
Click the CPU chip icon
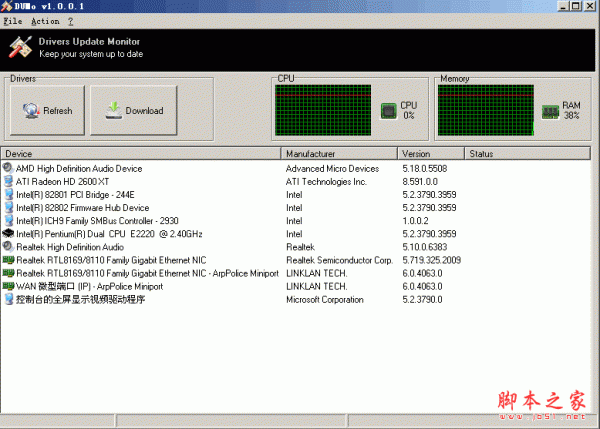pos(388,111)
